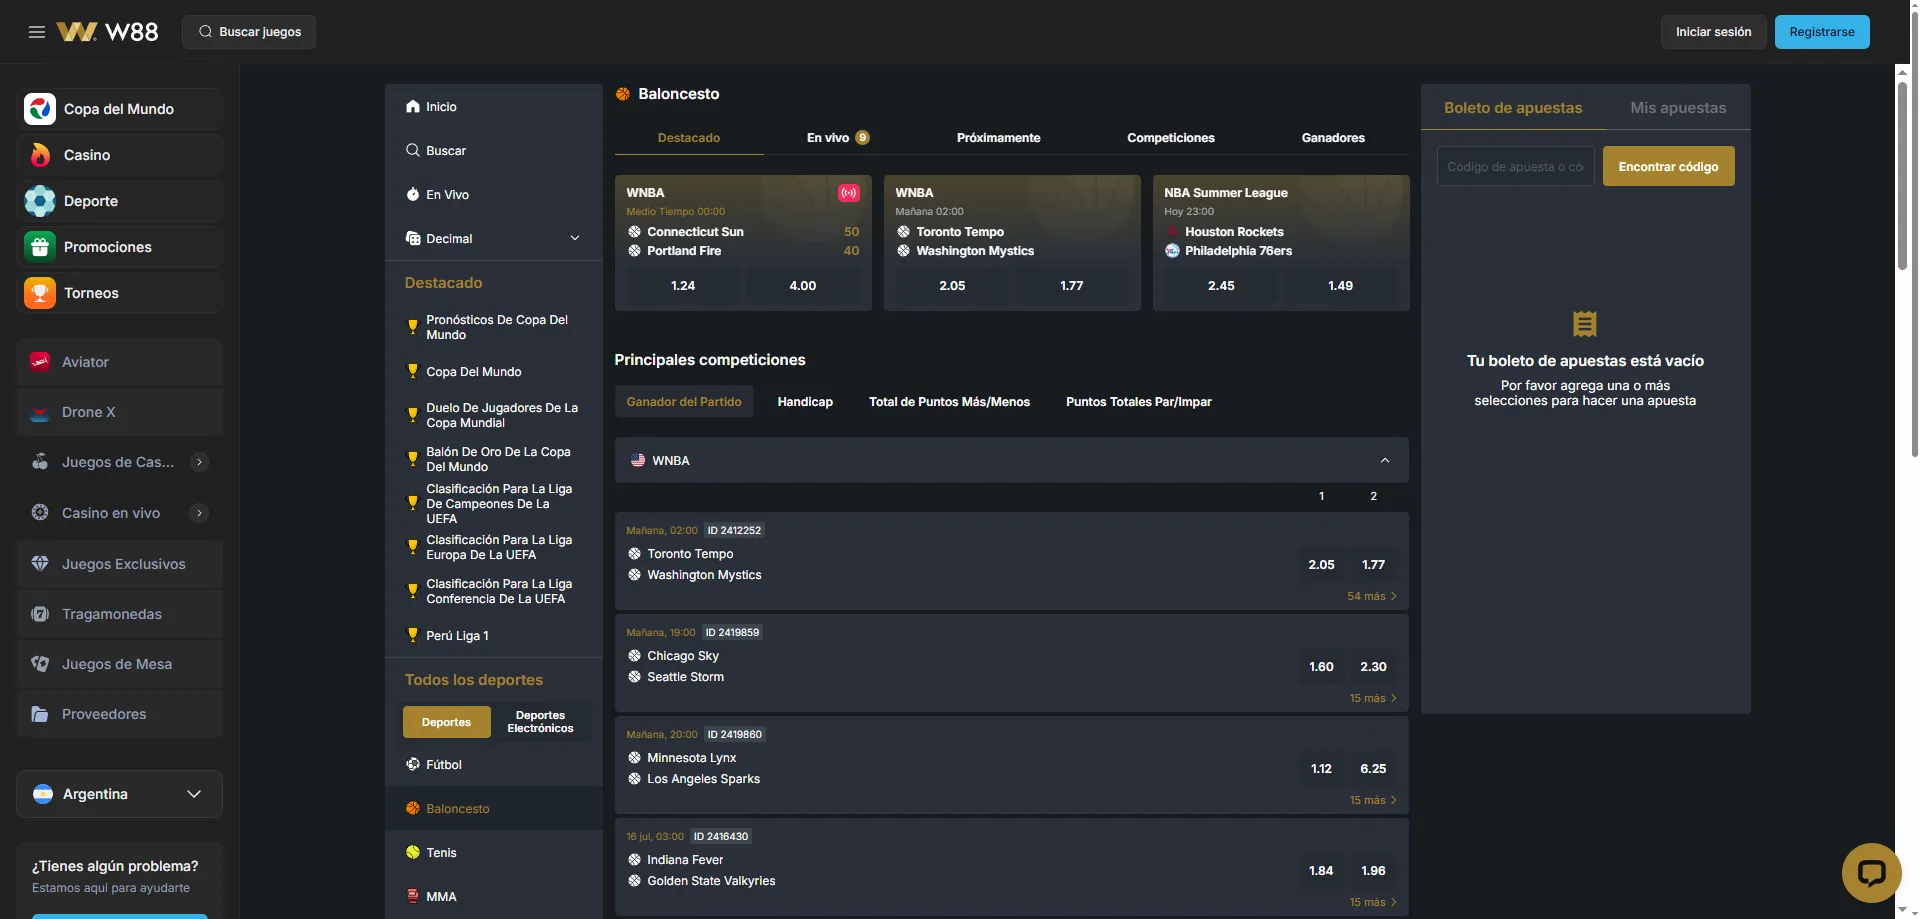Open Mis apuestas tab
This screenshot has height=919, width=1920.
[x=1678, y=108]
